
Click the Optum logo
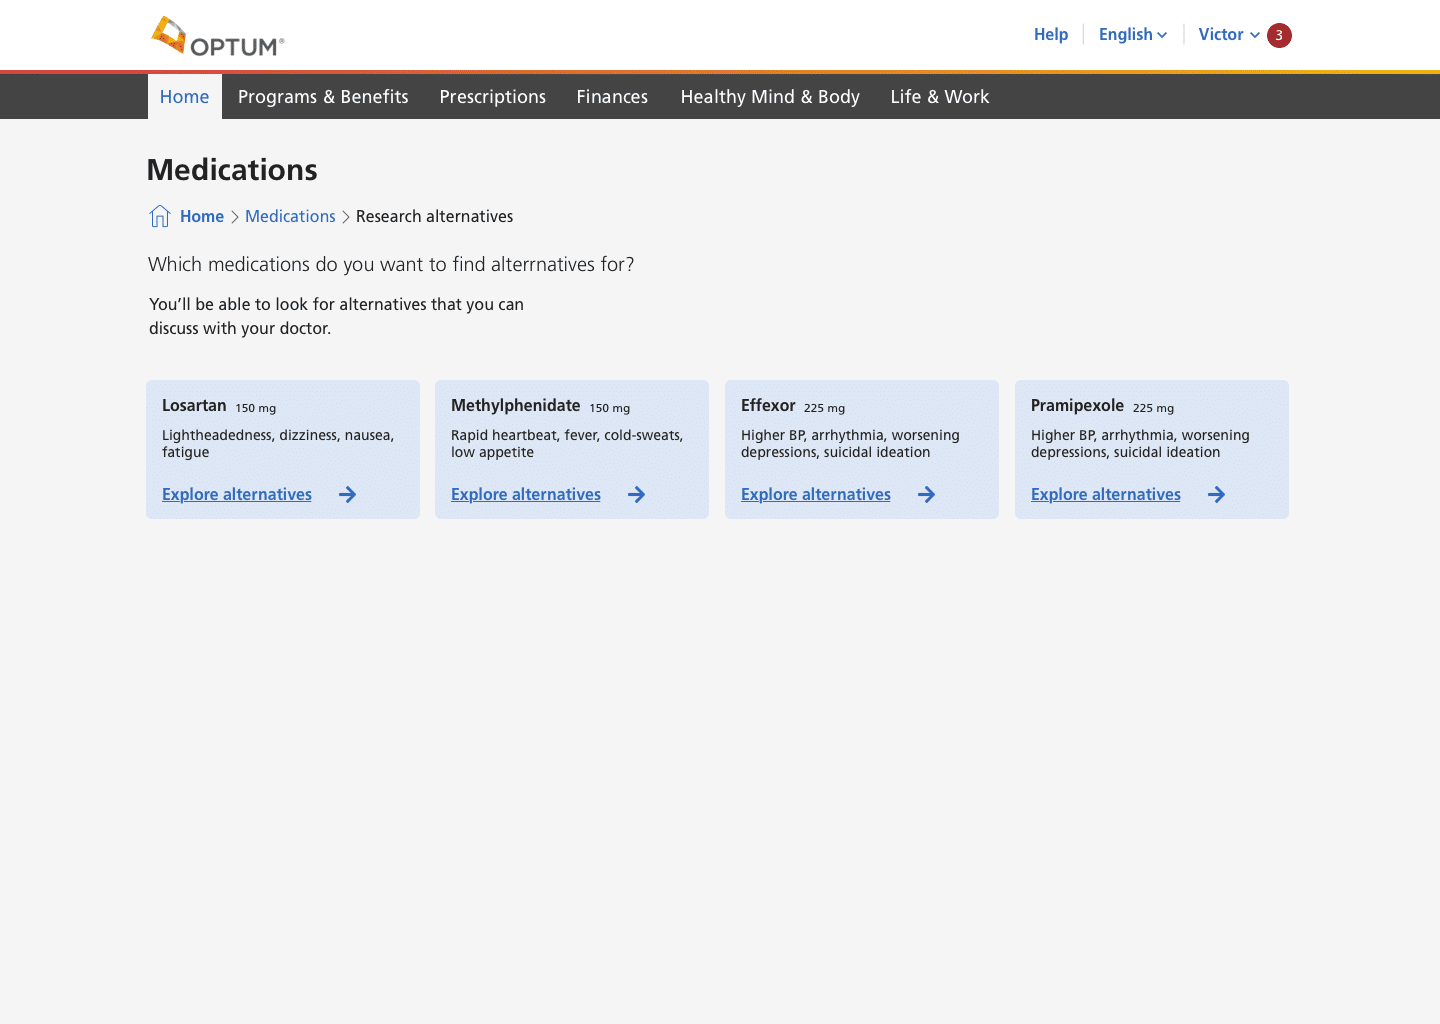(x=218, y=37)
